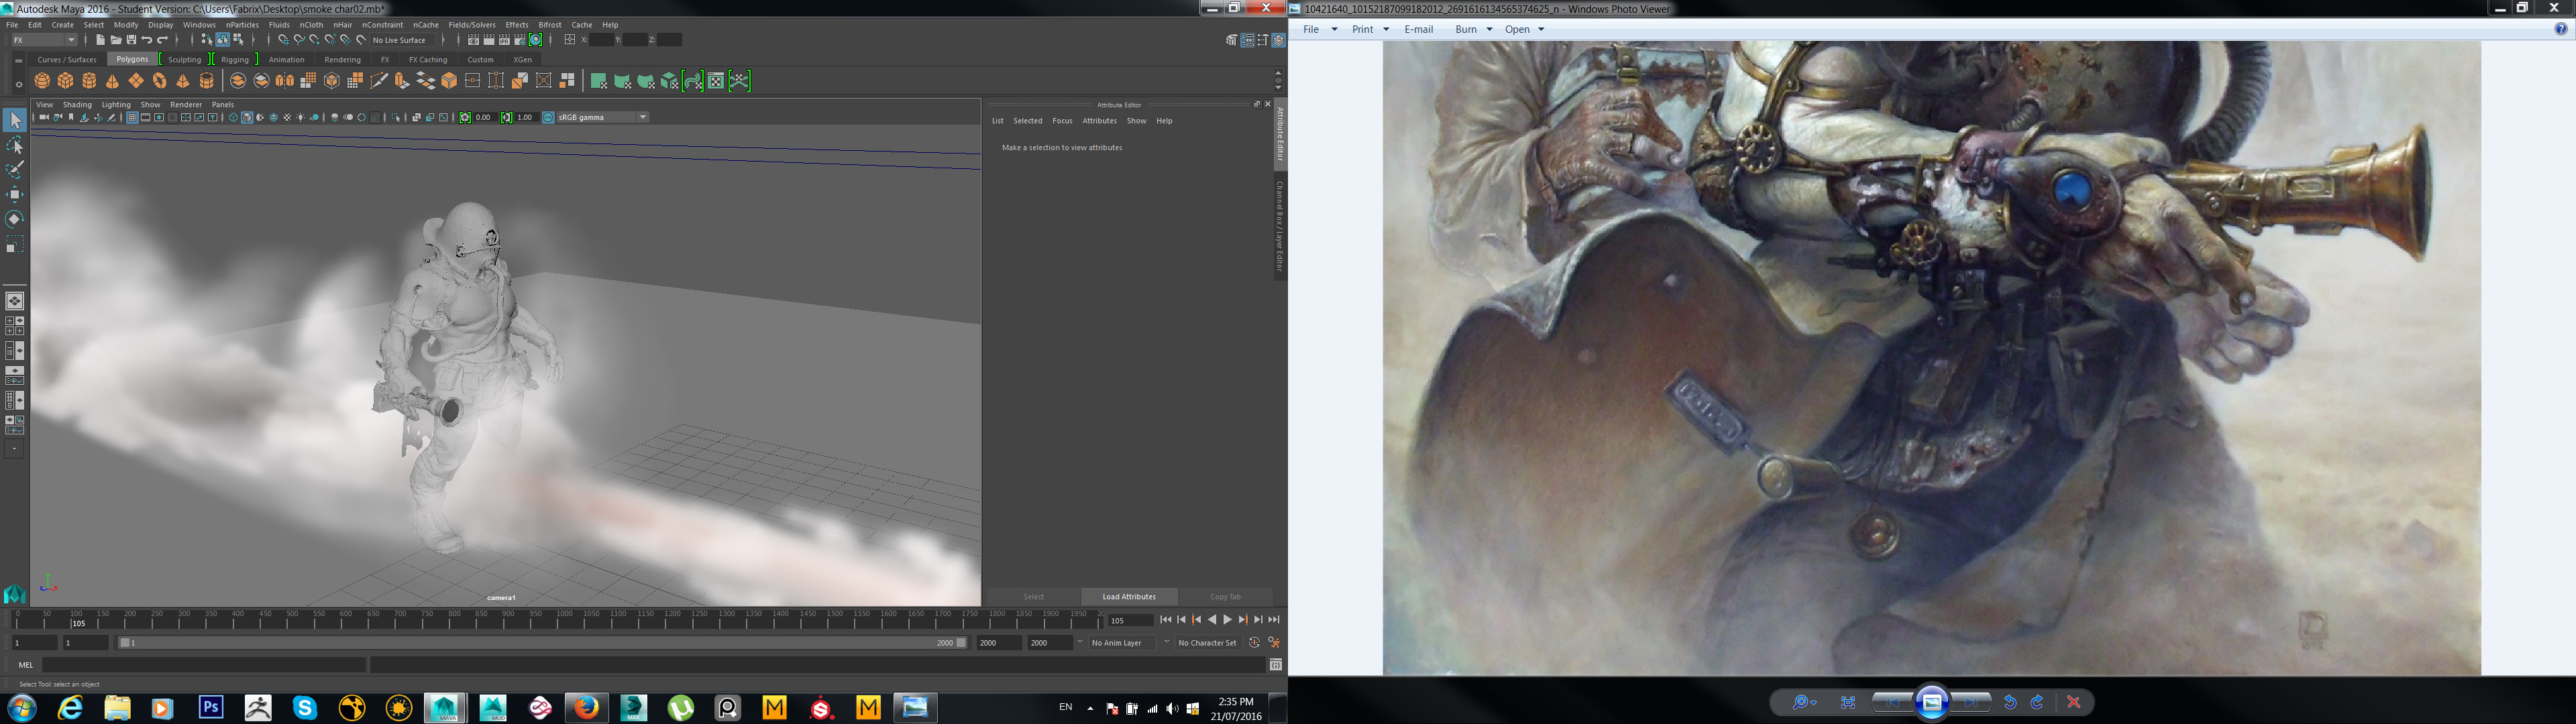Open the Script Editor icon
The height and width of the screenshot is (724, 2576).
click(x=1276, y=665)
